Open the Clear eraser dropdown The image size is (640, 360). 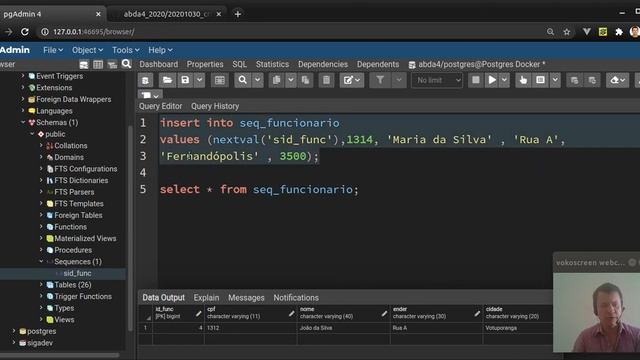click(x=617, y=80)
